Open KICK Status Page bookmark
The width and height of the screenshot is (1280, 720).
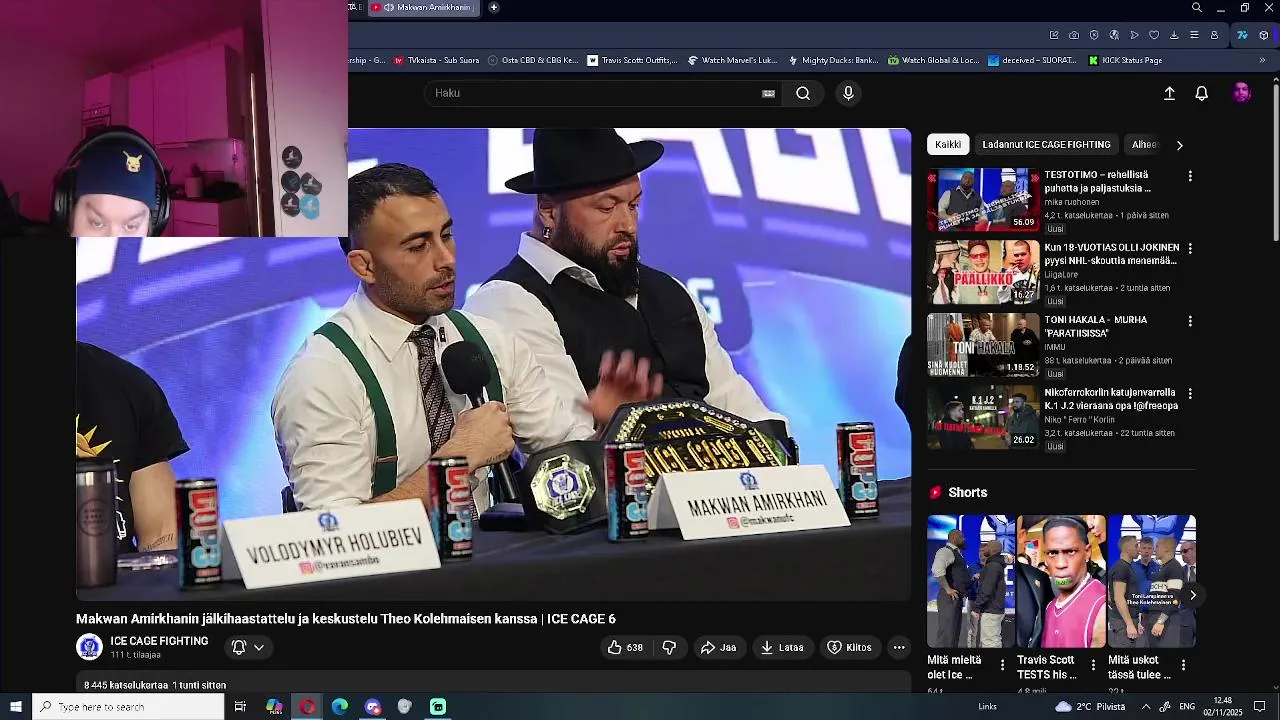pos(1125,60)
